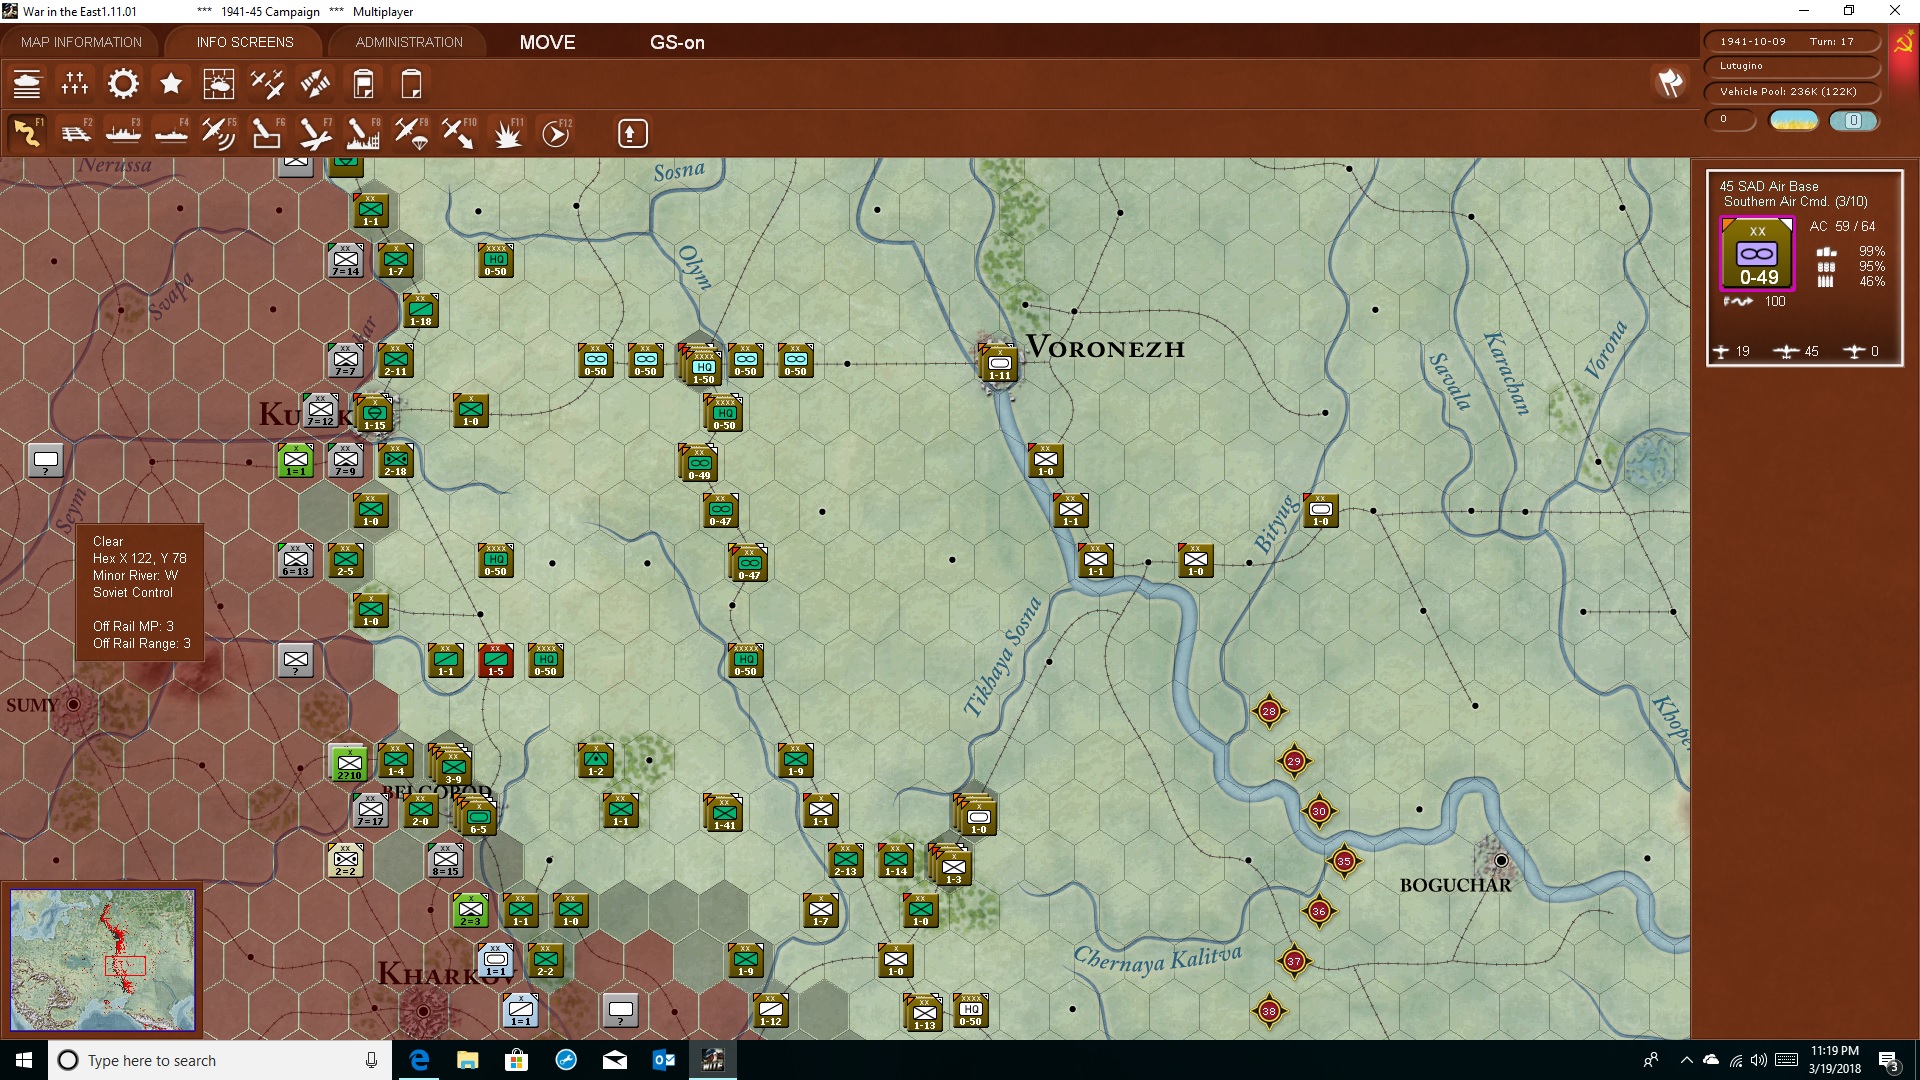Screen dimensions: 1920x1080
Task: Click the Boguchar town marker
Action: pyautogui.click(x=1500, y=860)
